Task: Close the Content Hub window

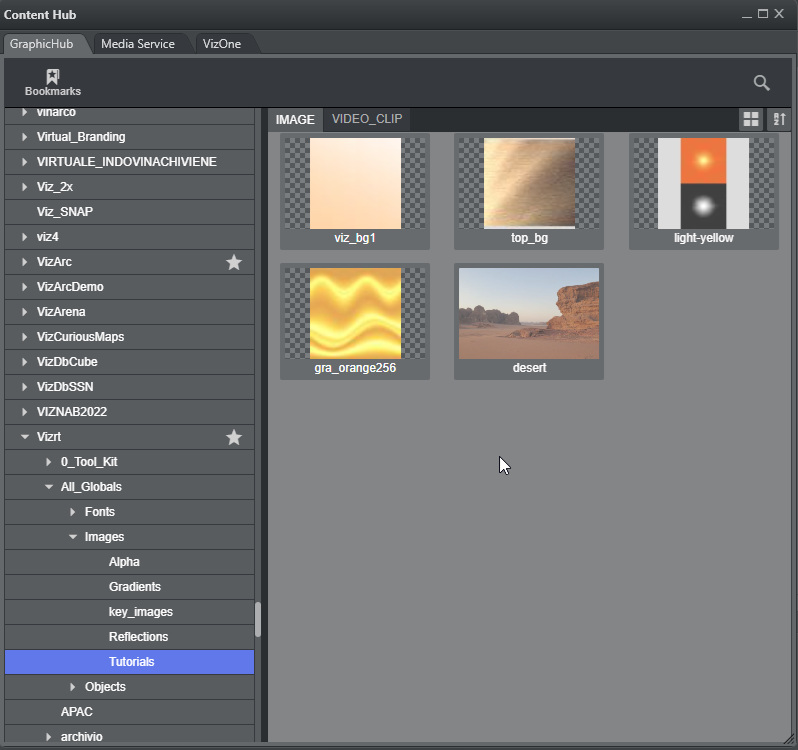Action: coord(780,14)
